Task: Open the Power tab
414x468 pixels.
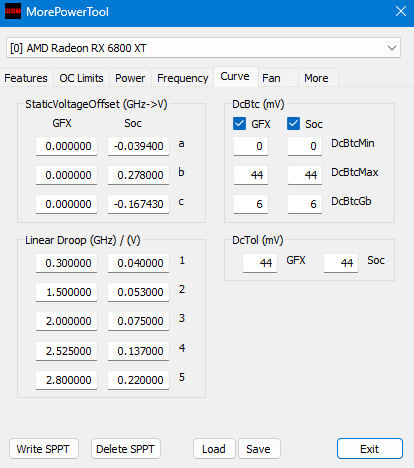Action: click(130, 78)
